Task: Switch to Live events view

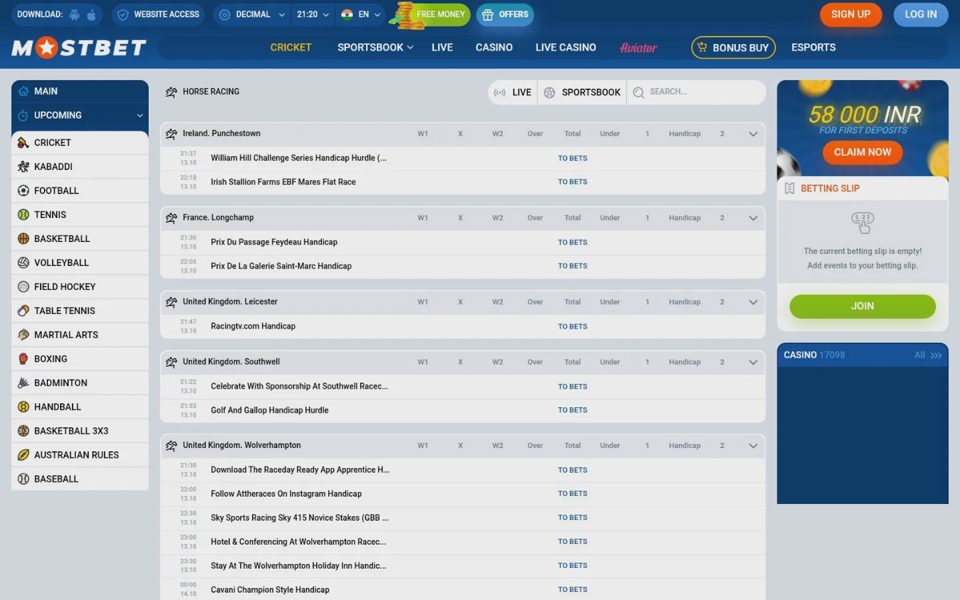Action: pos(513,92)
